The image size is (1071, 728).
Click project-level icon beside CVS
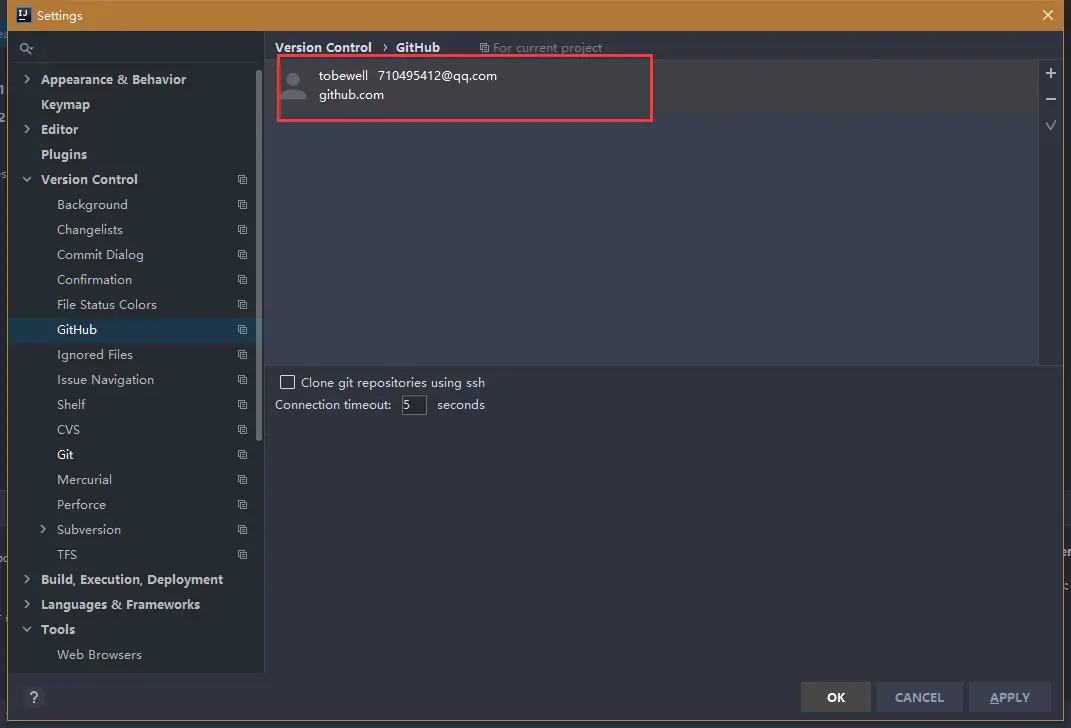[x=242, y=430]
